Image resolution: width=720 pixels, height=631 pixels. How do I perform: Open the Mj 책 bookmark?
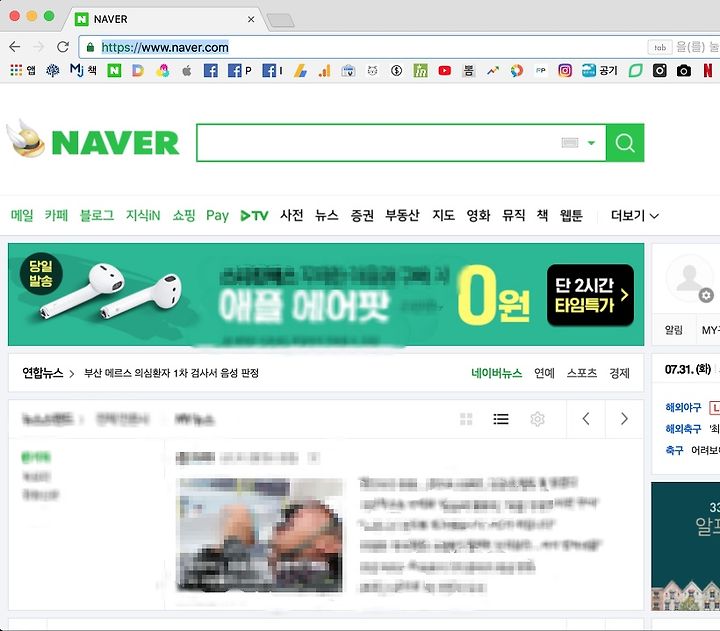[83, 70]
